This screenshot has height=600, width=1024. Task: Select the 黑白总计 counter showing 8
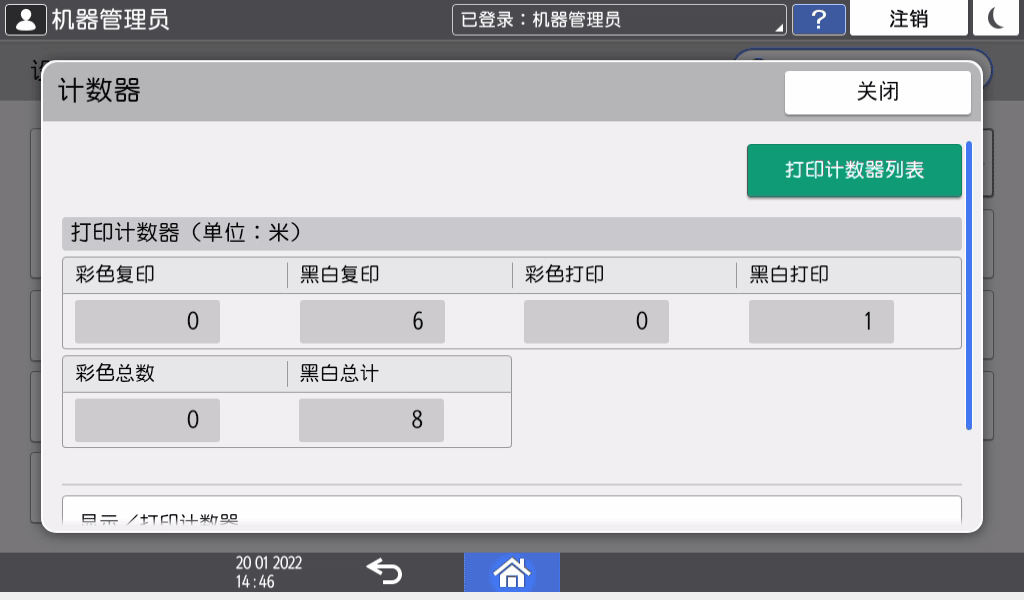(371, 420)
